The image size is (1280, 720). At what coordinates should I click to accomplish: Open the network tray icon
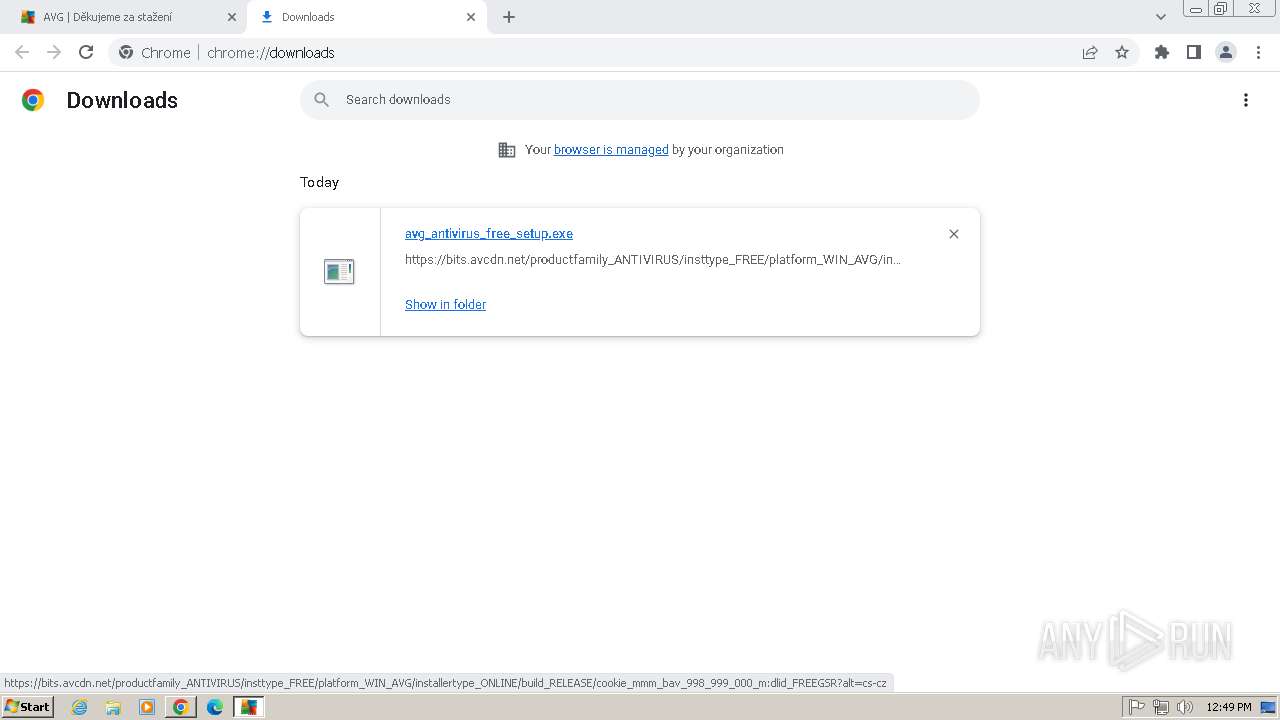(1161, 707)
